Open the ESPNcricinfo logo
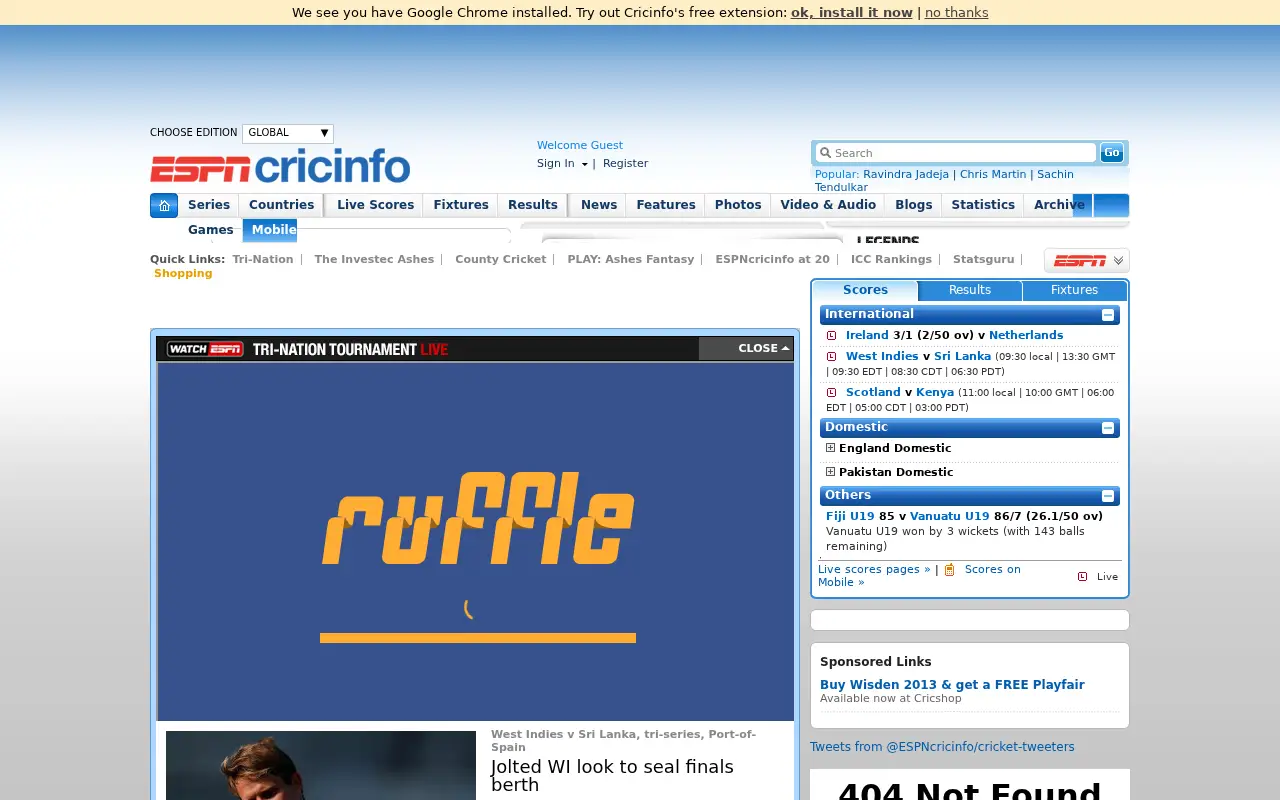Image resolution: width=1280 pixels, height=800 pixels. tap(280, 166)
